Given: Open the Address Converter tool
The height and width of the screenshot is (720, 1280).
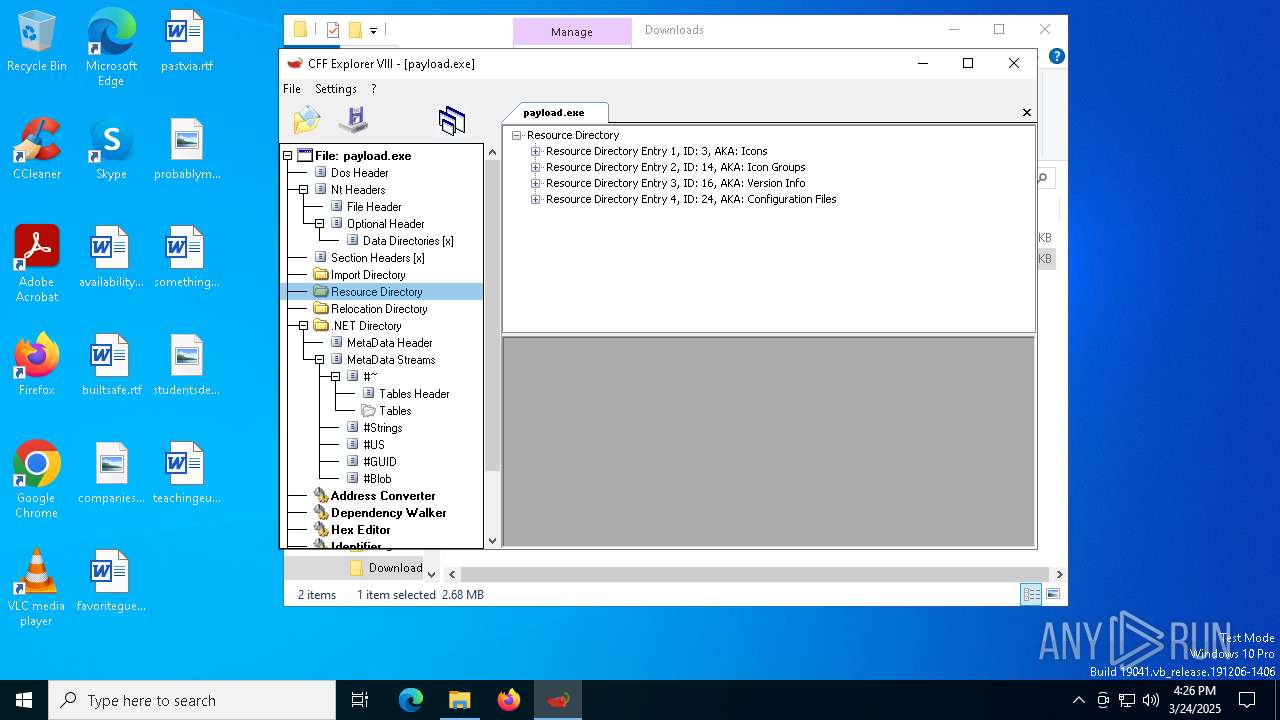Looking at the screenshot, I should [383, 496].
